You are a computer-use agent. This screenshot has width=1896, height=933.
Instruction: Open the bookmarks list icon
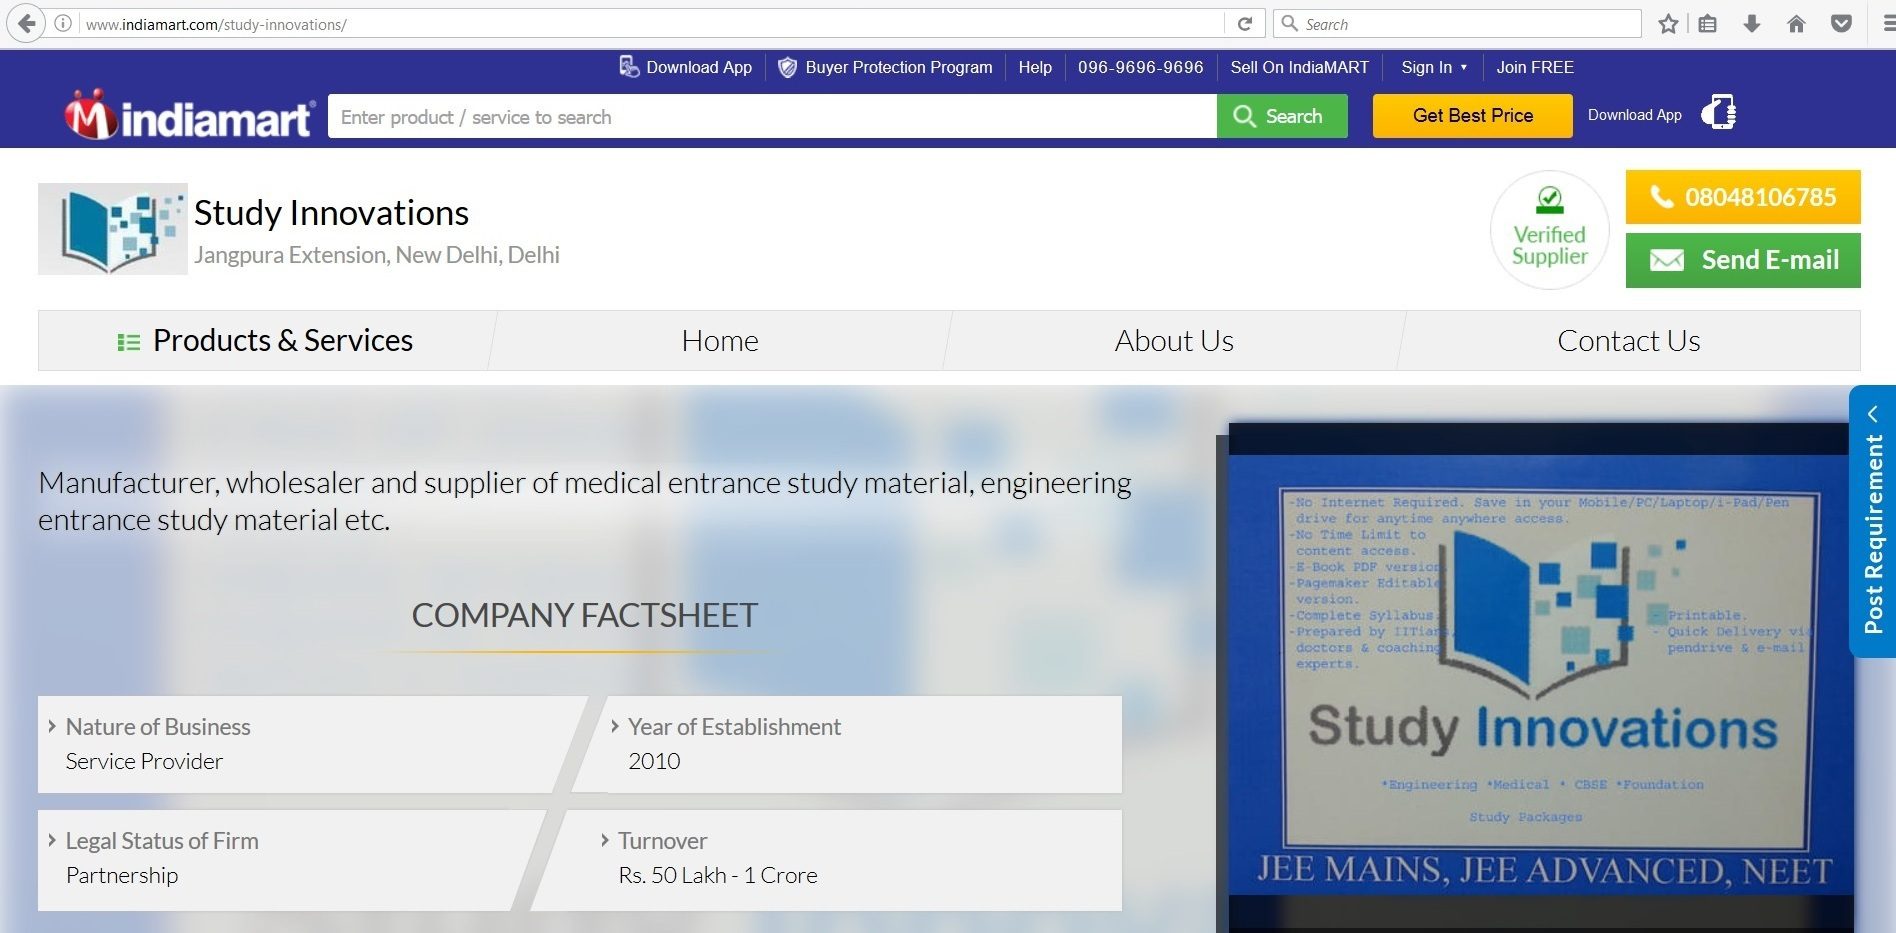pos(1708,24)
